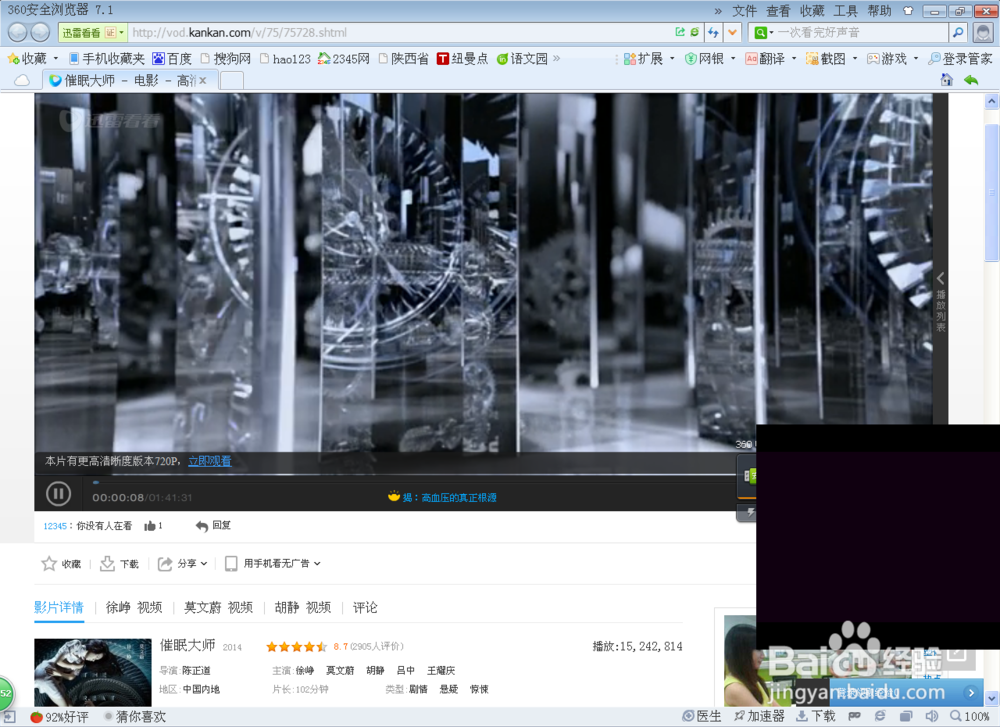
Task: Open the 截图 screenshot dropdown
Action: [x=831, y=59]
